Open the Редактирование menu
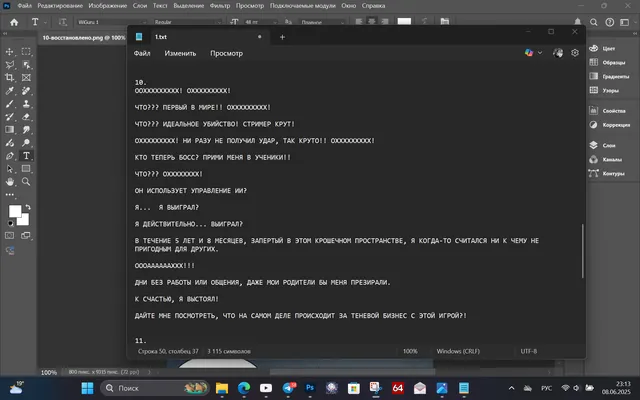Screen dimensions: 640x400 click(60, 6)
